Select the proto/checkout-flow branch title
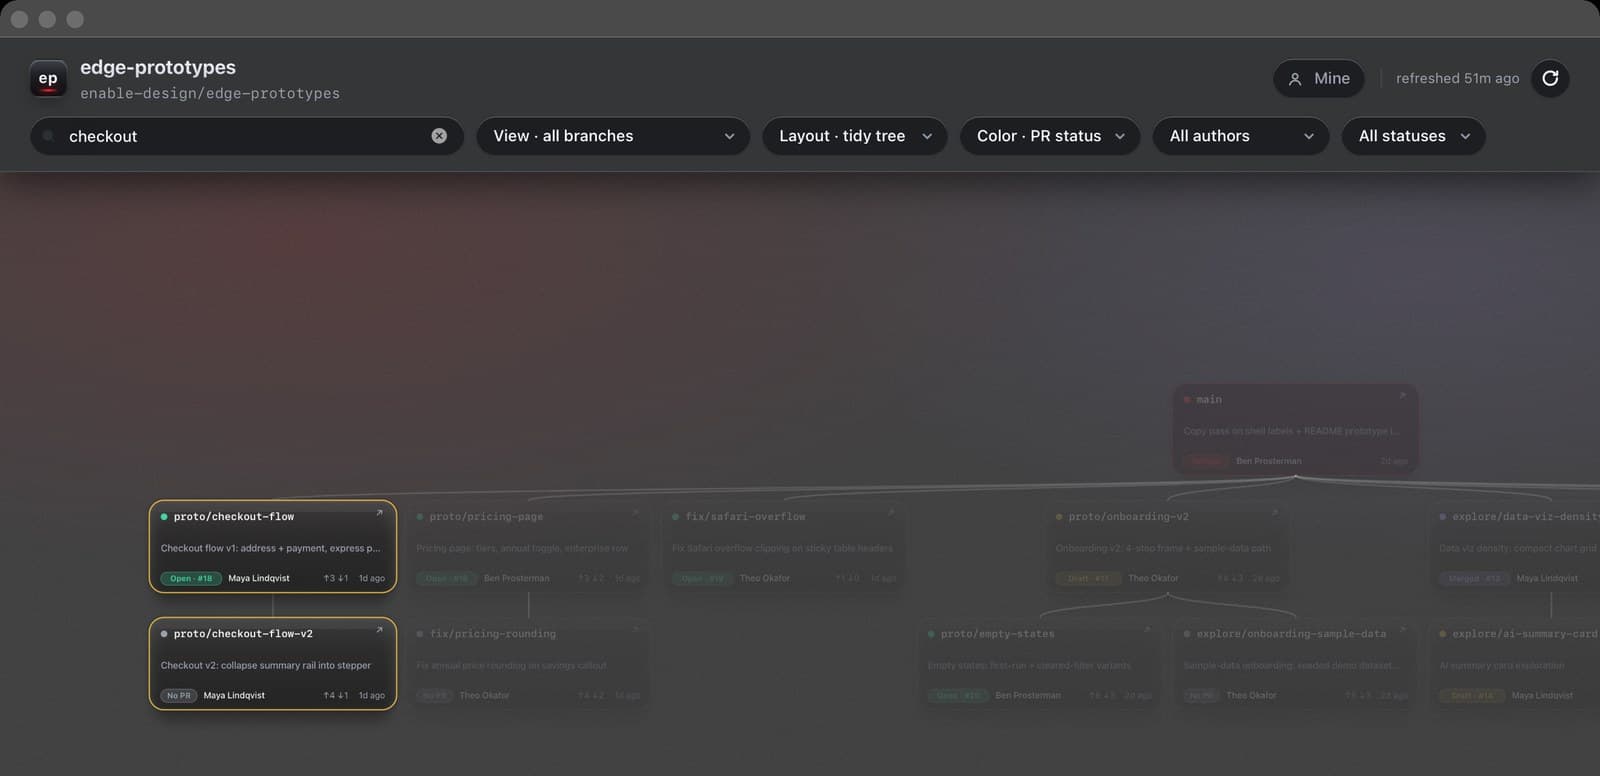This screenshot has width=1600, height=776. point(234,517)
